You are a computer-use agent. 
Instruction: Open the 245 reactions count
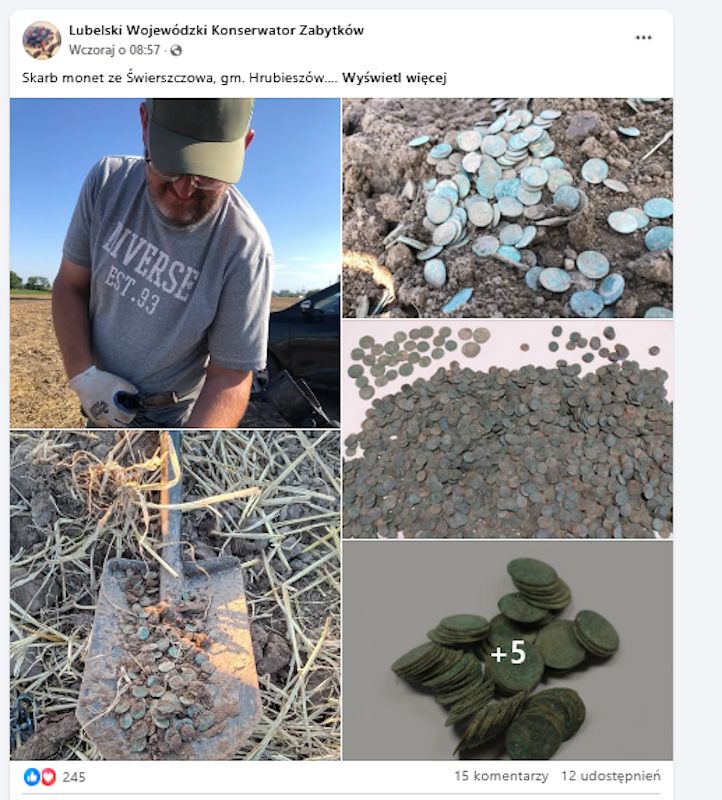(x=74, y=777)
